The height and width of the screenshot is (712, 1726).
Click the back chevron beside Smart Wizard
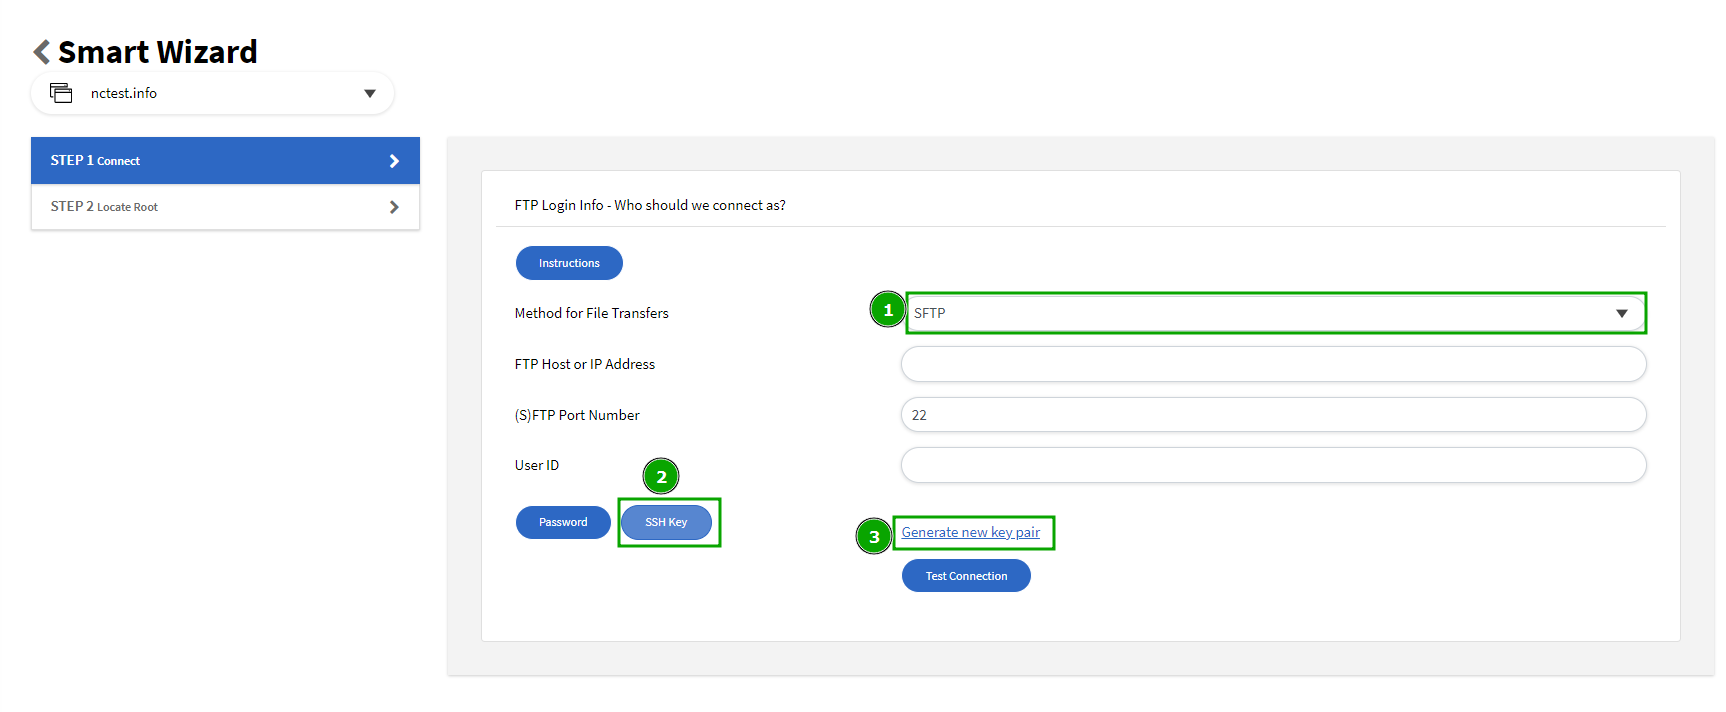41,52
